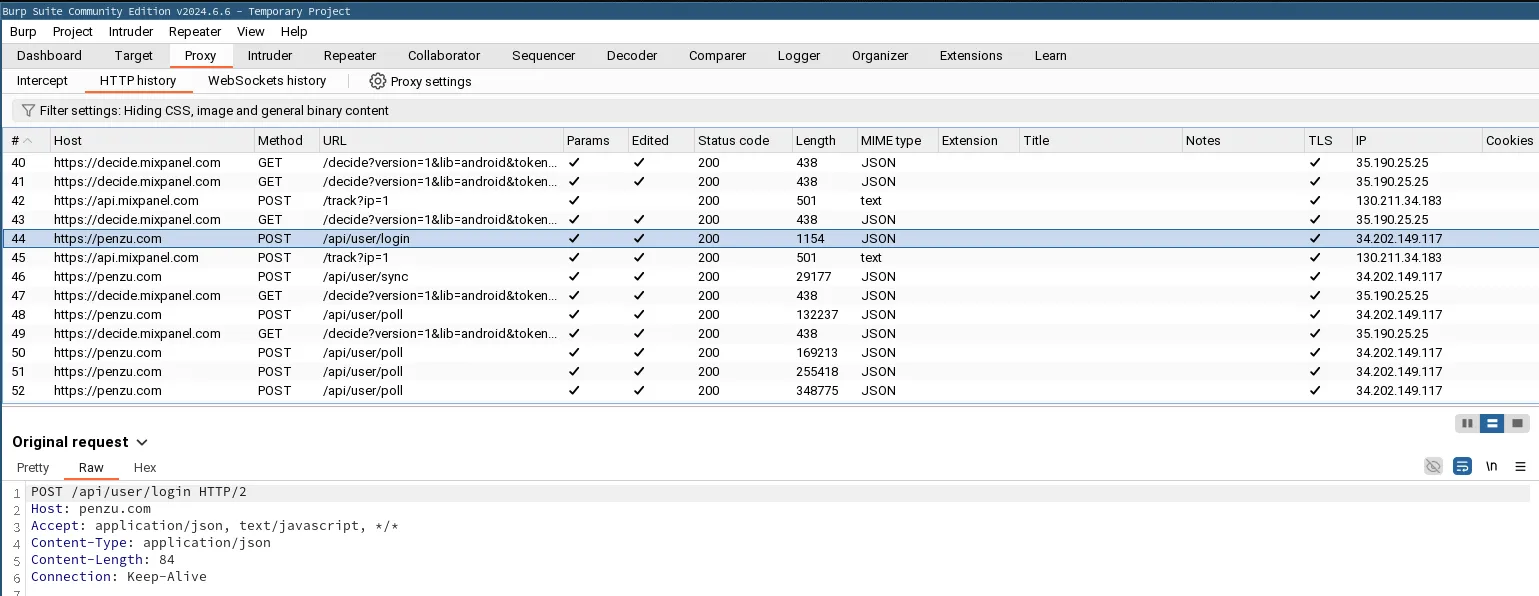This screenshot has width=1539, height=596.
Task: Toggle the line wrap button
Action: (x=1462, y=466)
